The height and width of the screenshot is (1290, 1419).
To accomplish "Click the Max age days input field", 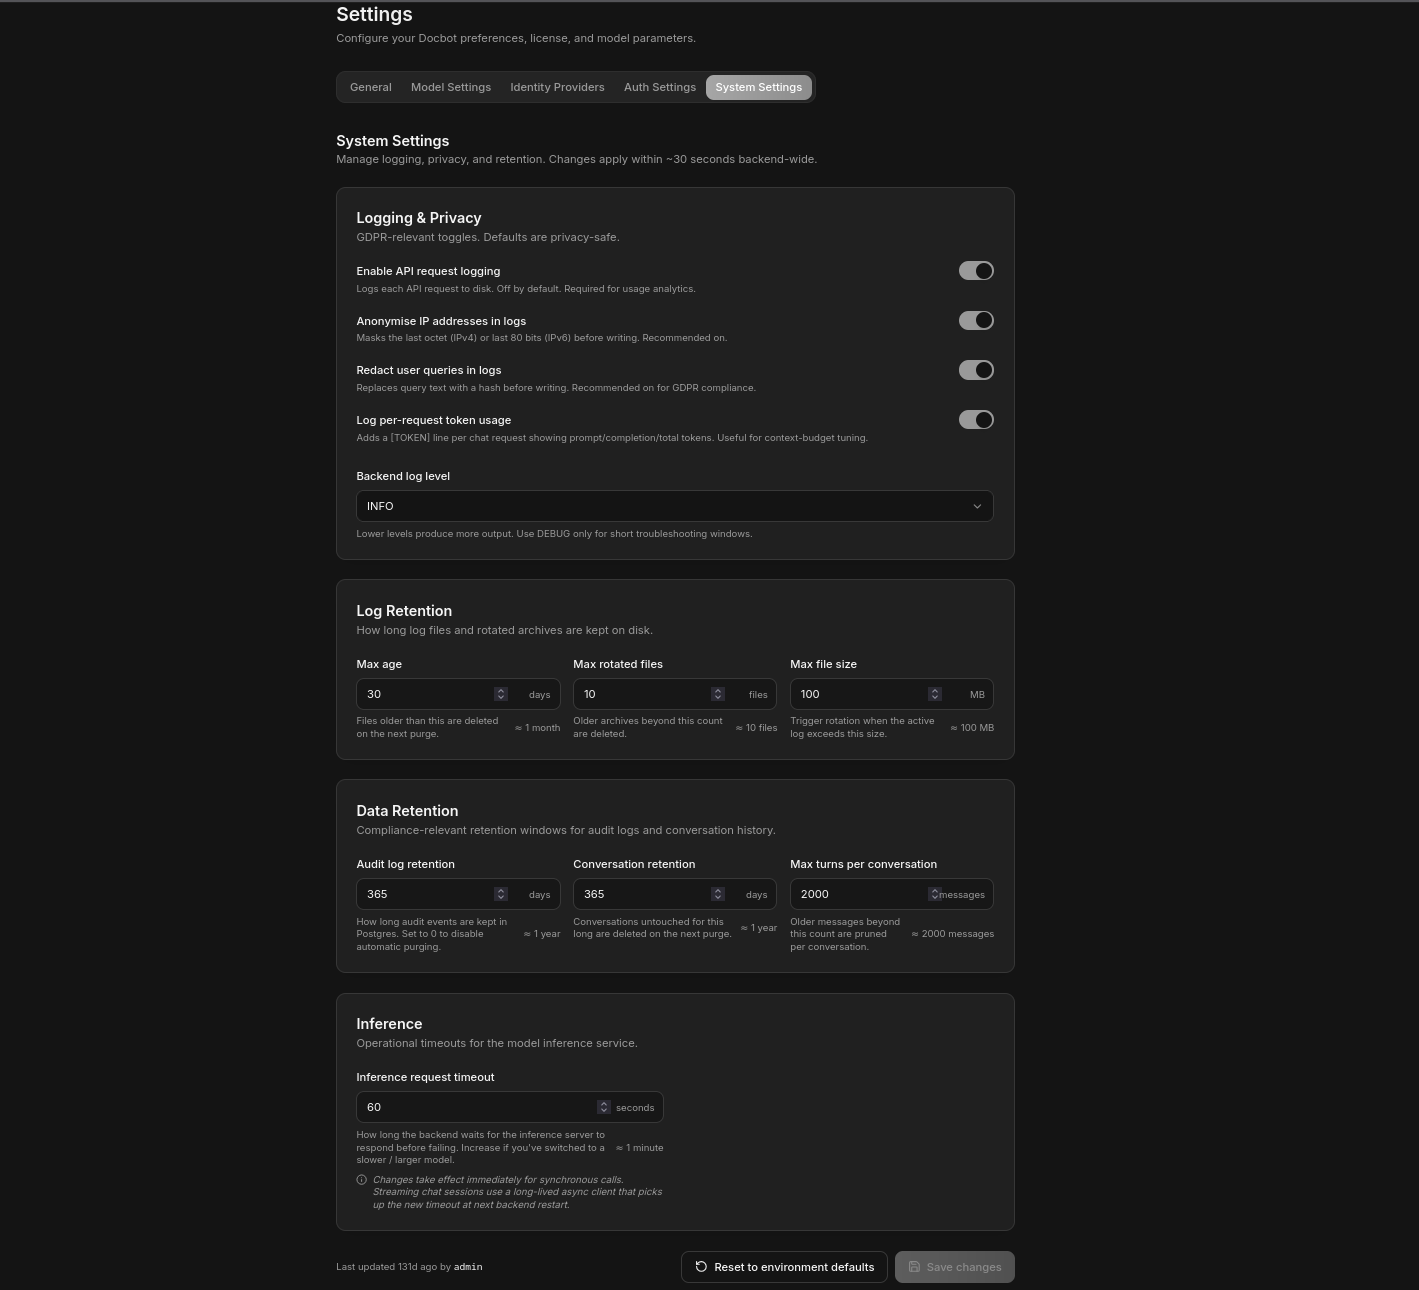I will (x=458, y=694).
